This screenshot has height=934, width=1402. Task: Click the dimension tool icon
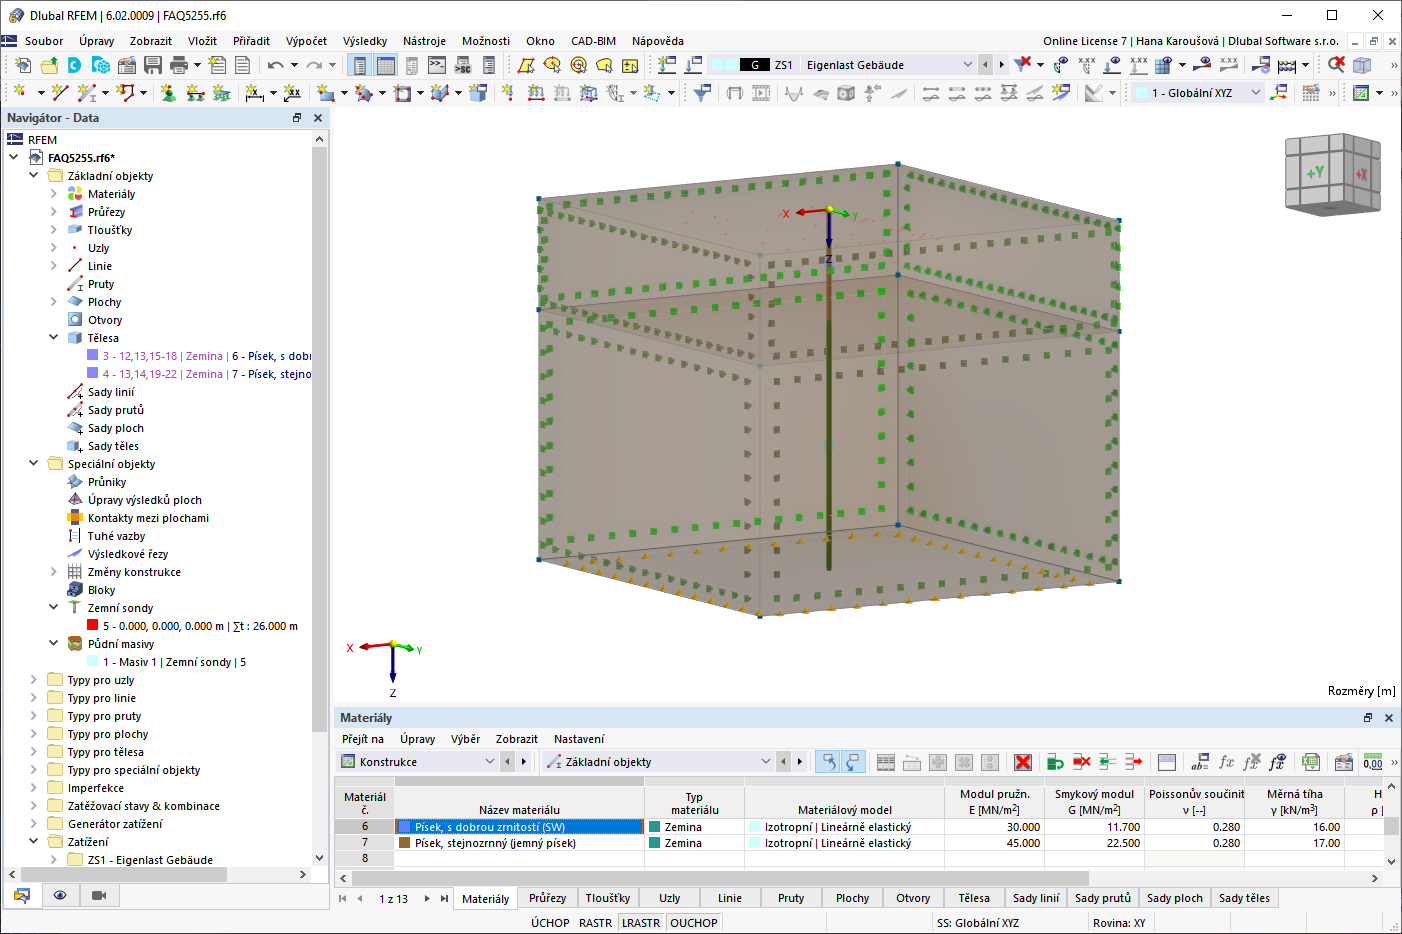[x=254, y=93]
